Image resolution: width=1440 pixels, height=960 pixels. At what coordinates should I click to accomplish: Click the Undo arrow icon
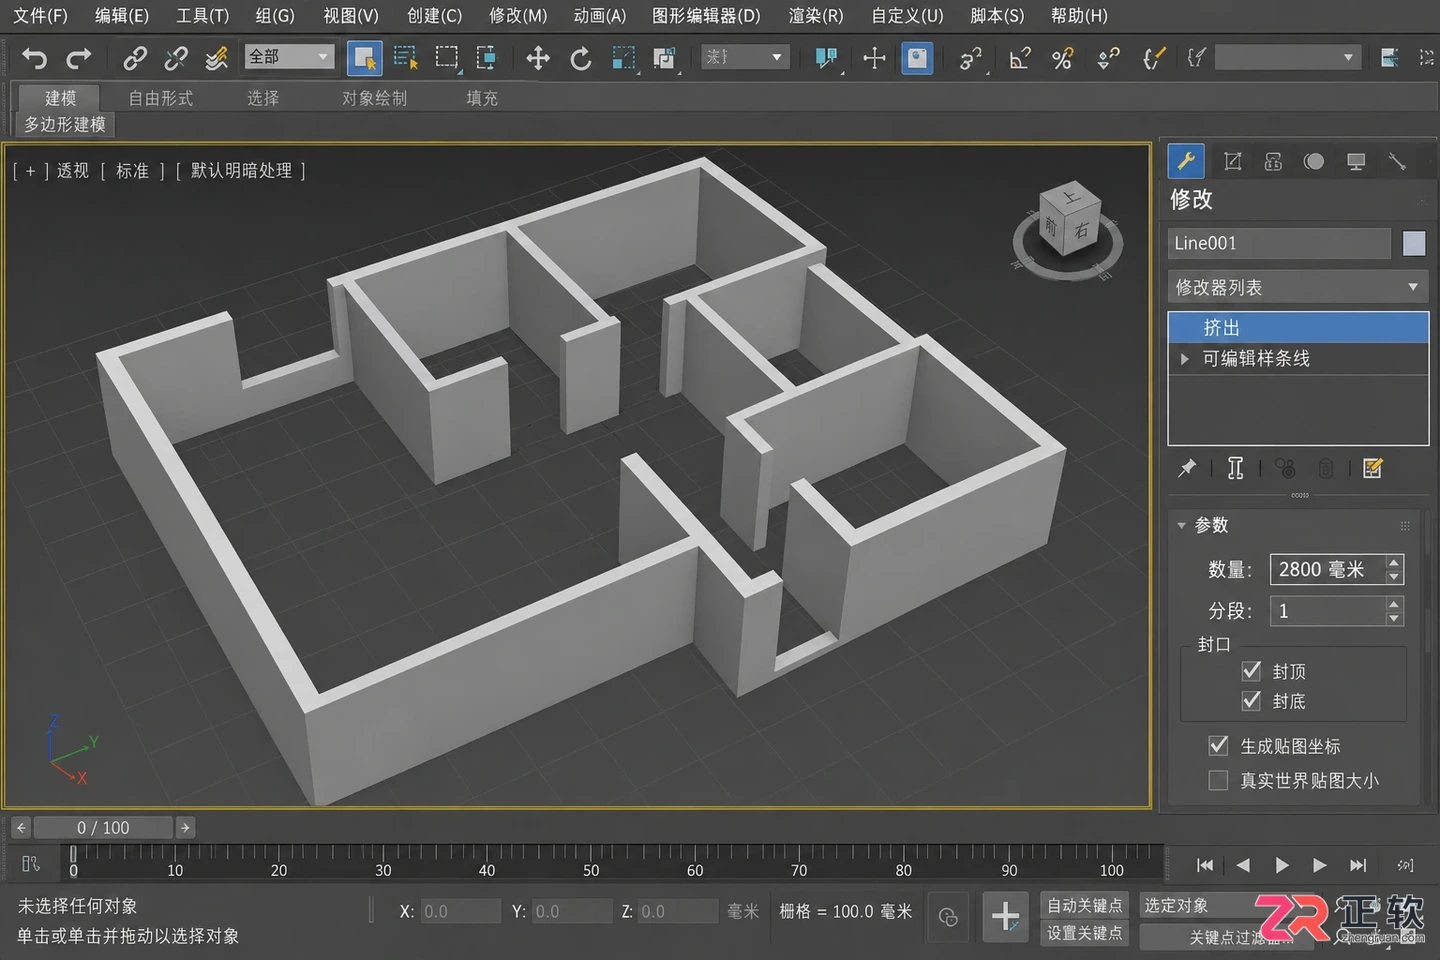[x=35, y=58]
